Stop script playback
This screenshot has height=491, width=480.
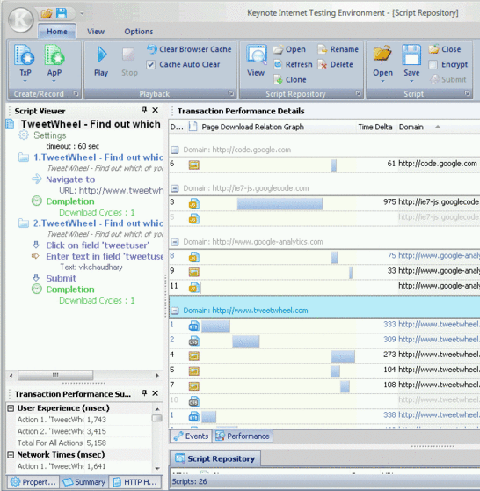(129, 62)
